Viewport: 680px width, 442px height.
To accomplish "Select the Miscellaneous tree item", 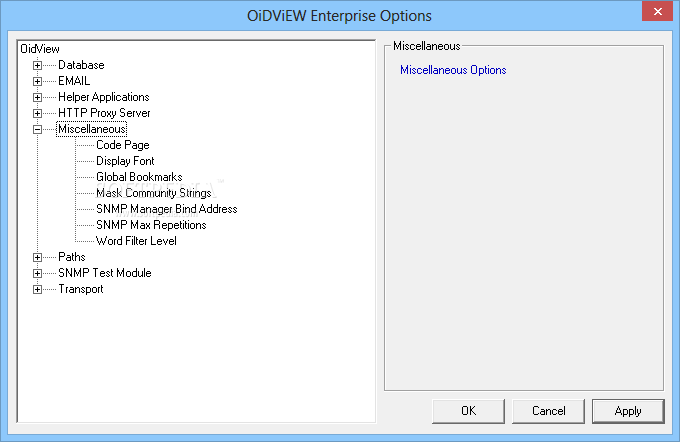I will point(92,129).
